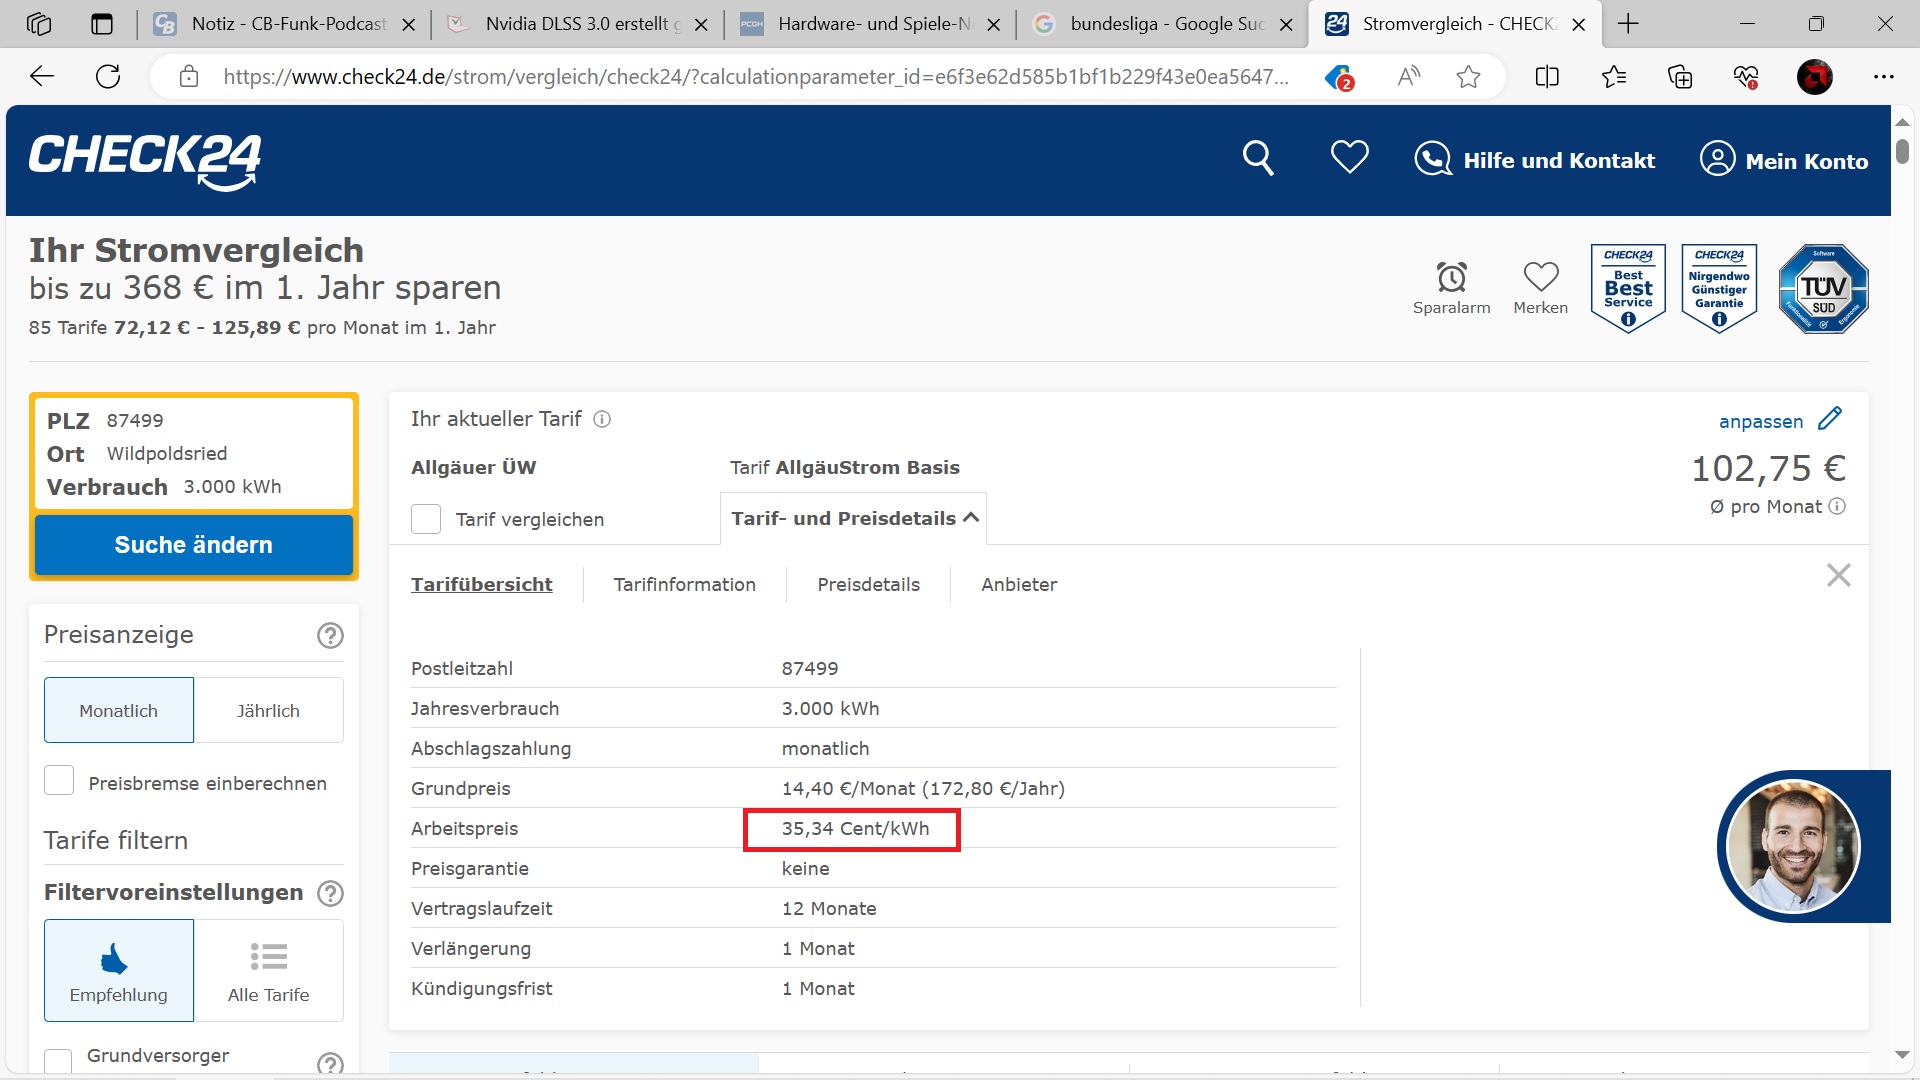Open the Tarifinformation tab
The height and width of the screenshot is (1080, 1920).
(684, 584)
